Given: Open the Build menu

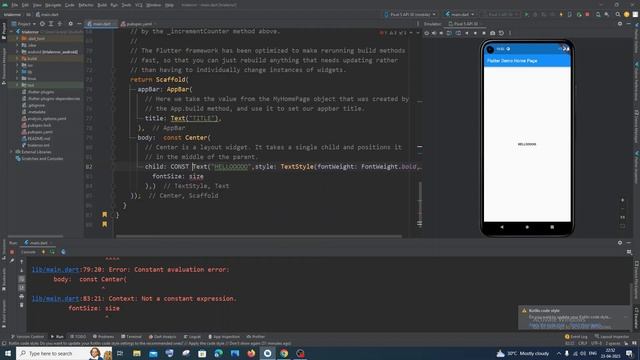Looking at the screenshot, I should pos(102,5).
